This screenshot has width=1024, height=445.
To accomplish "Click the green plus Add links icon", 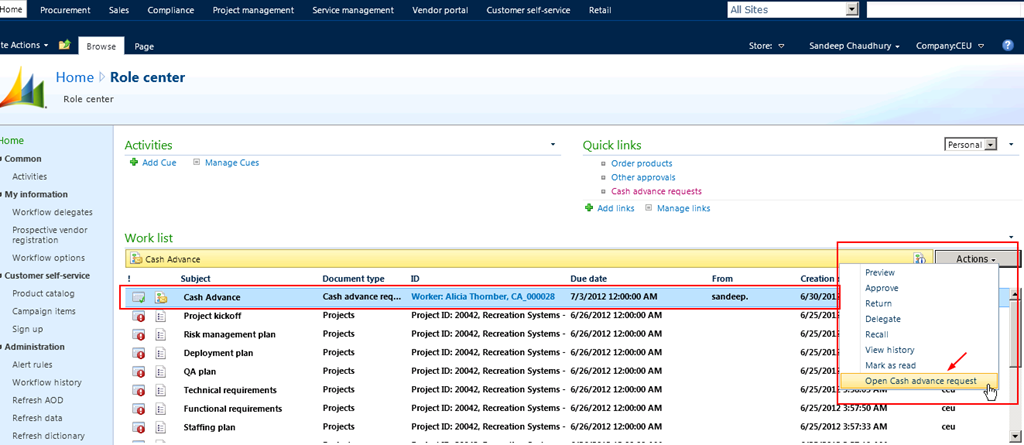I will [589, 208].
